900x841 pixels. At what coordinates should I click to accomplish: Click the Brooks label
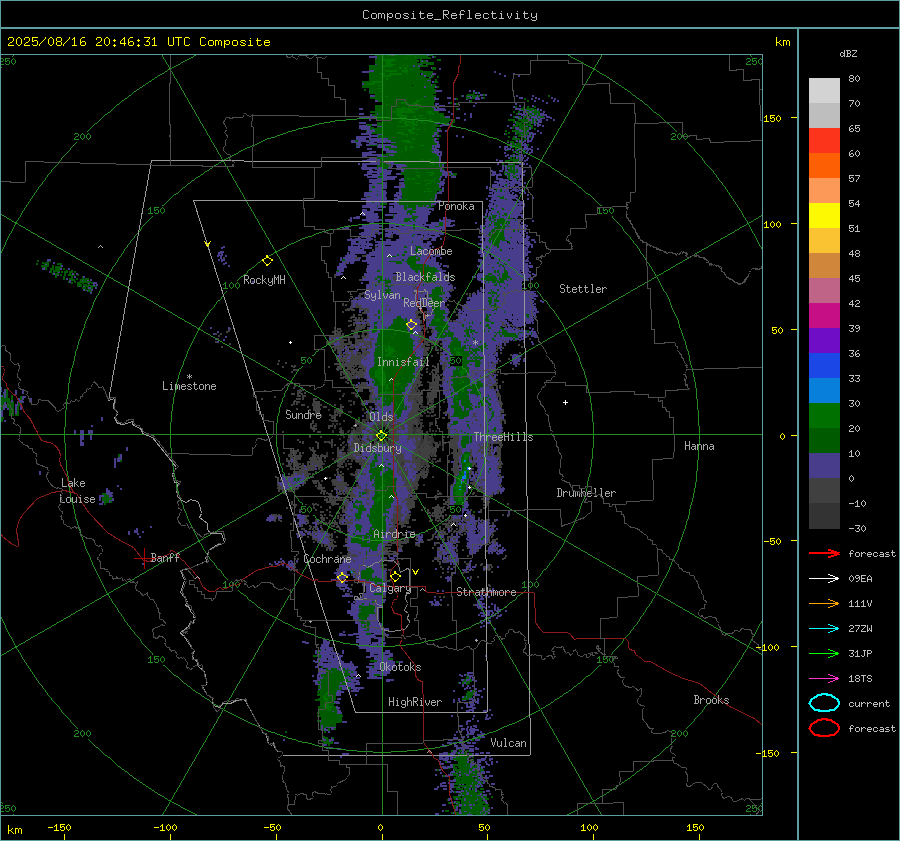tap(711, 700)
